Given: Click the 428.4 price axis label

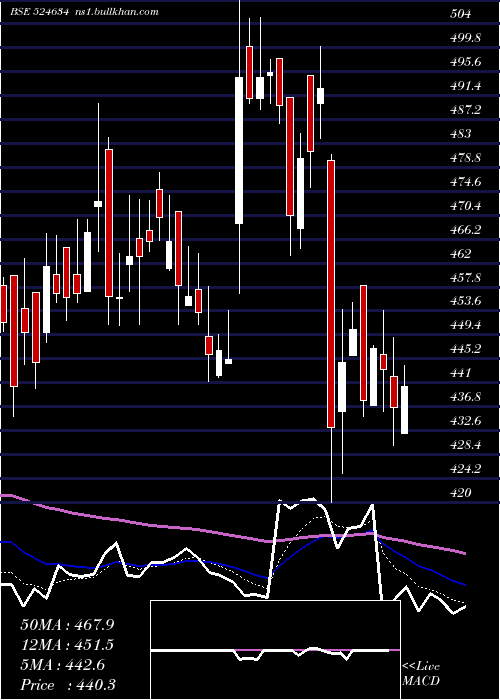Looking at the screenshot, I should [466, 445].
